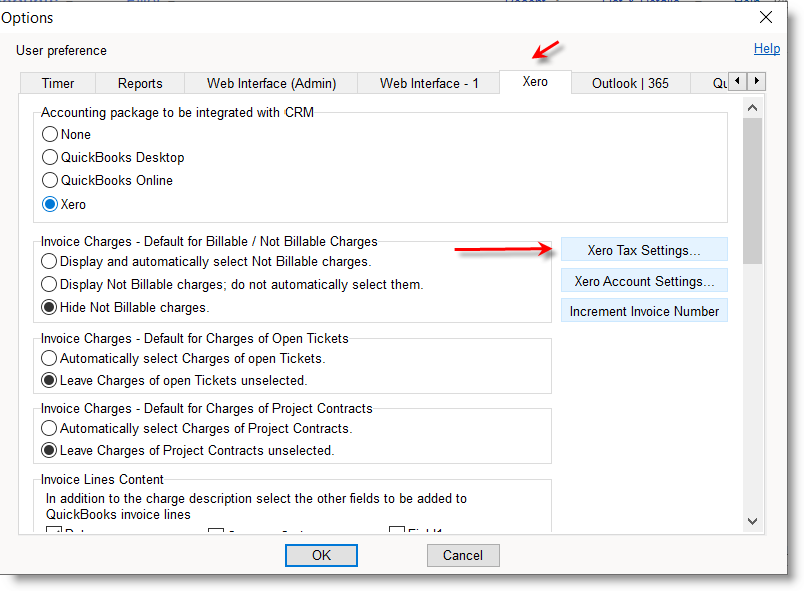804x591 pixels.
Task: Click the left tab scroll arrow
Action: (x=736, y=81)
